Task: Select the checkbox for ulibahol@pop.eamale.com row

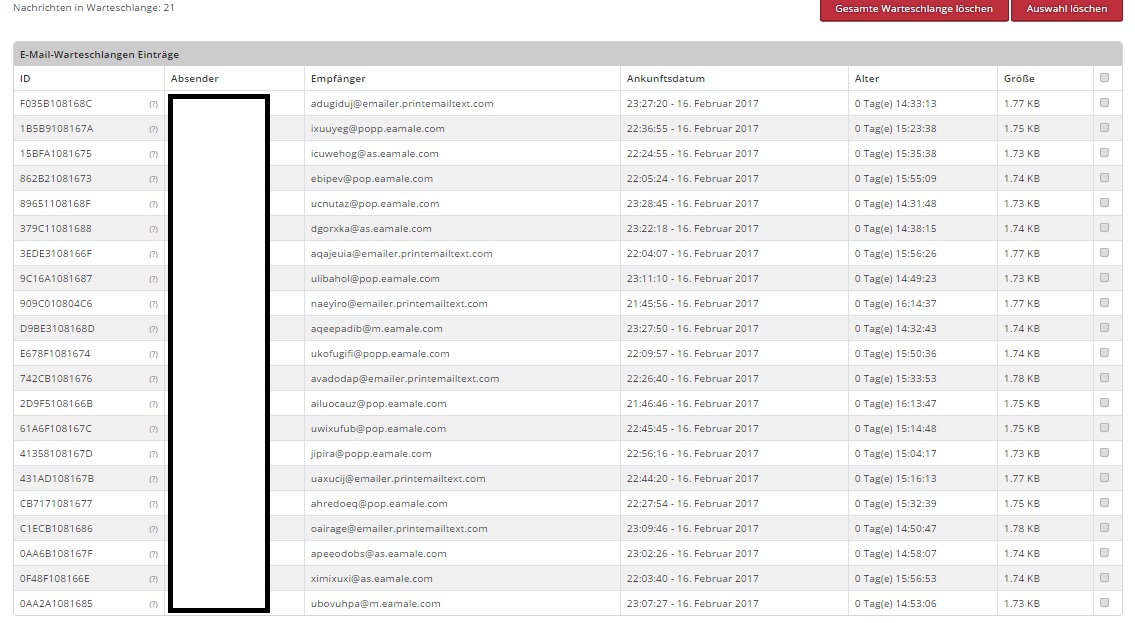Action: [1104, 277]
